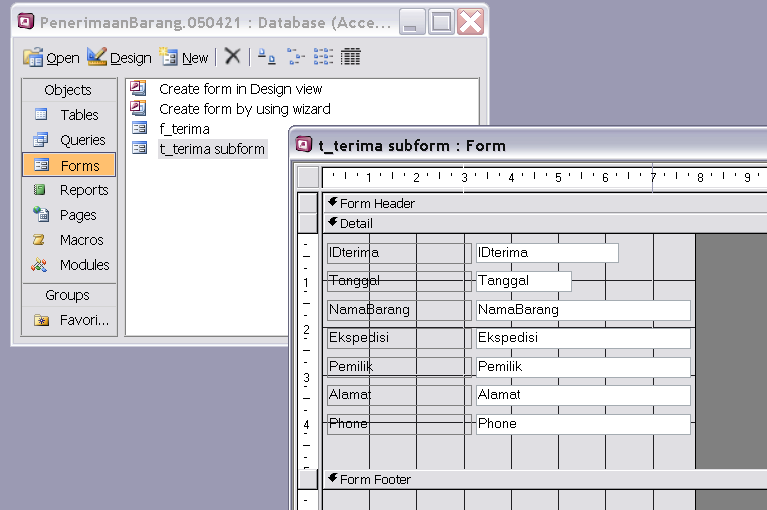
Task: Select the Alamat text box
Action: (584, 395)
